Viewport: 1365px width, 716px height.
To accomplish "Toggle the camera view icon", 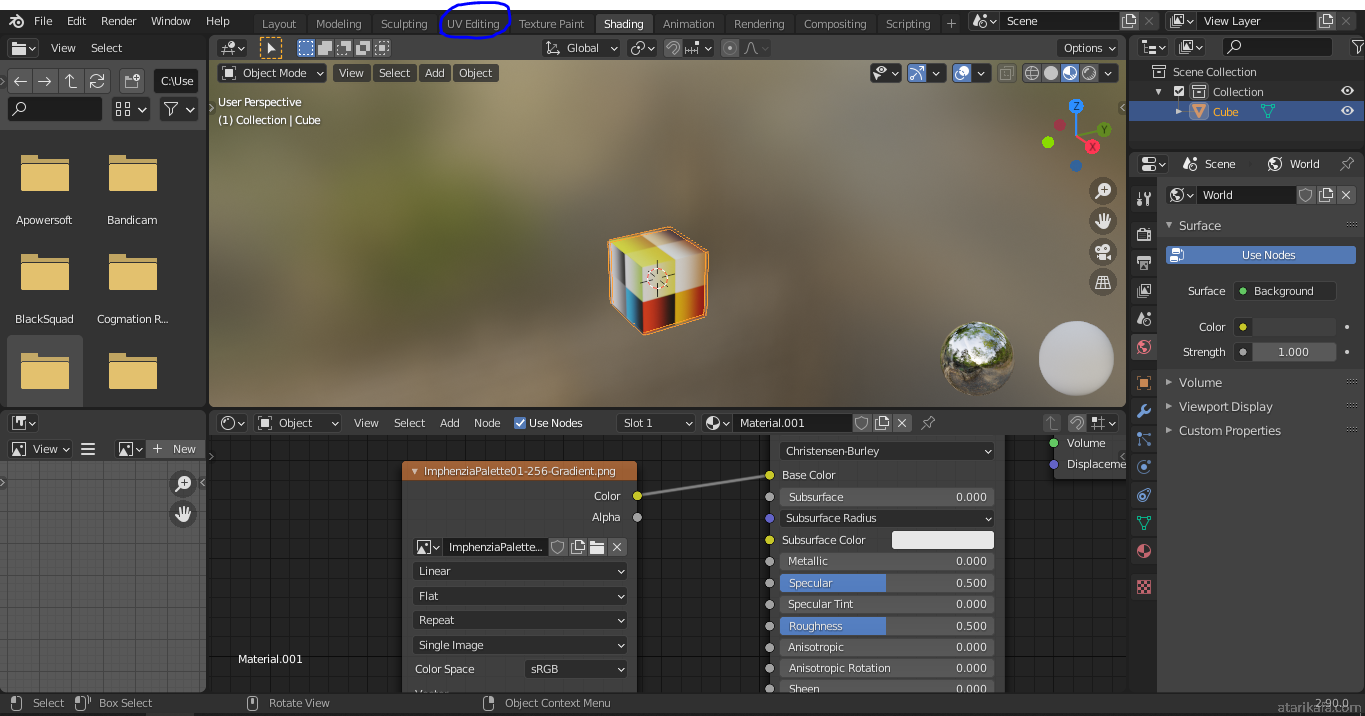I will click(1103, 252).
